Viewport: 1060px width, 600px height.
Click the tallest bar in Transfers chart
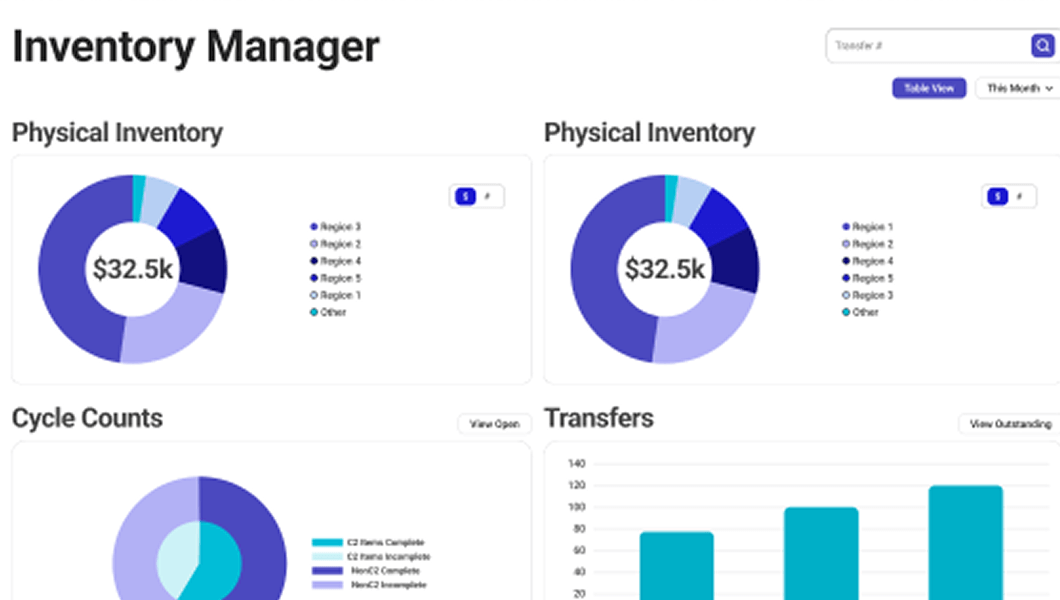(x=965, y=542)
